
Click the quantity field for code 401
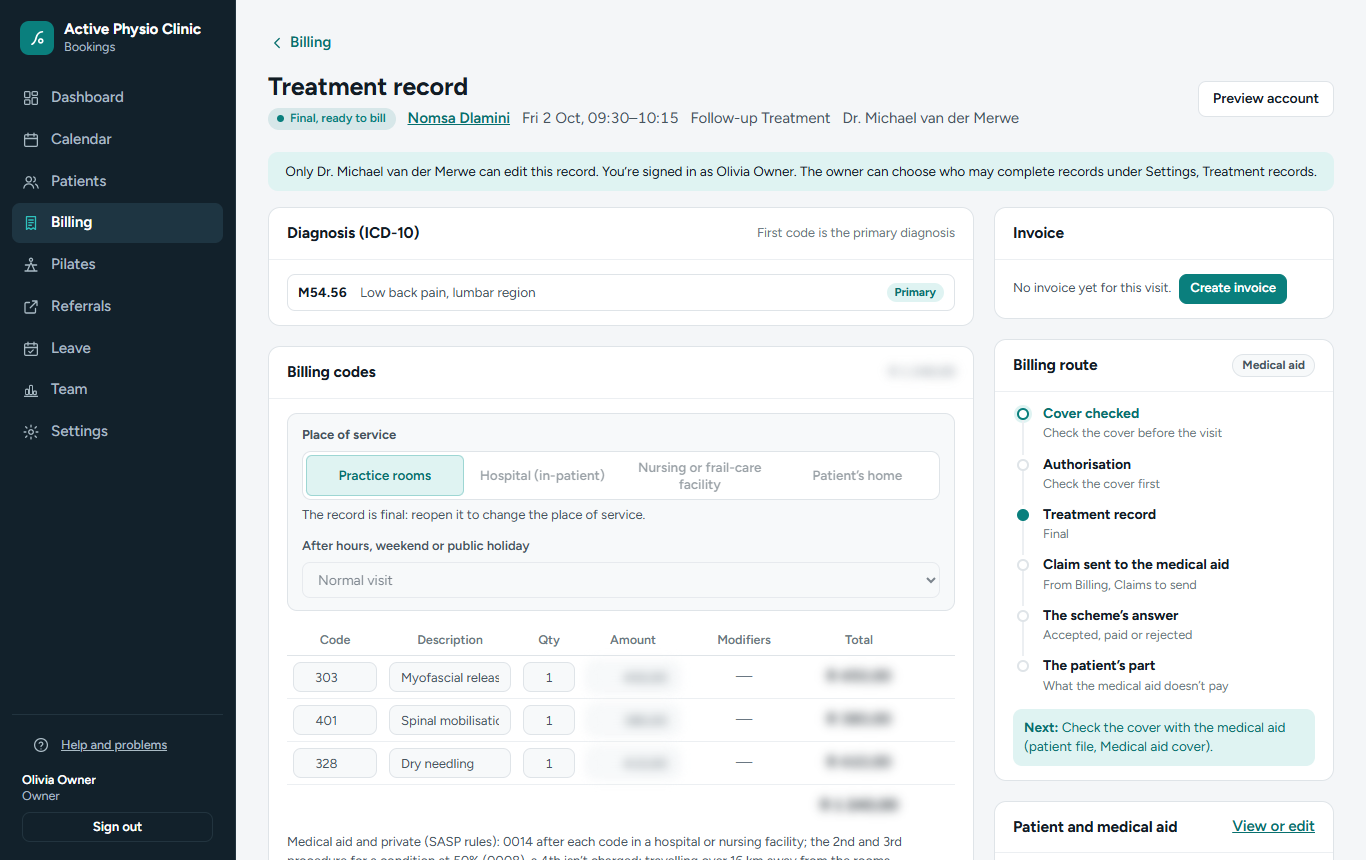click(x=549, y=721)
